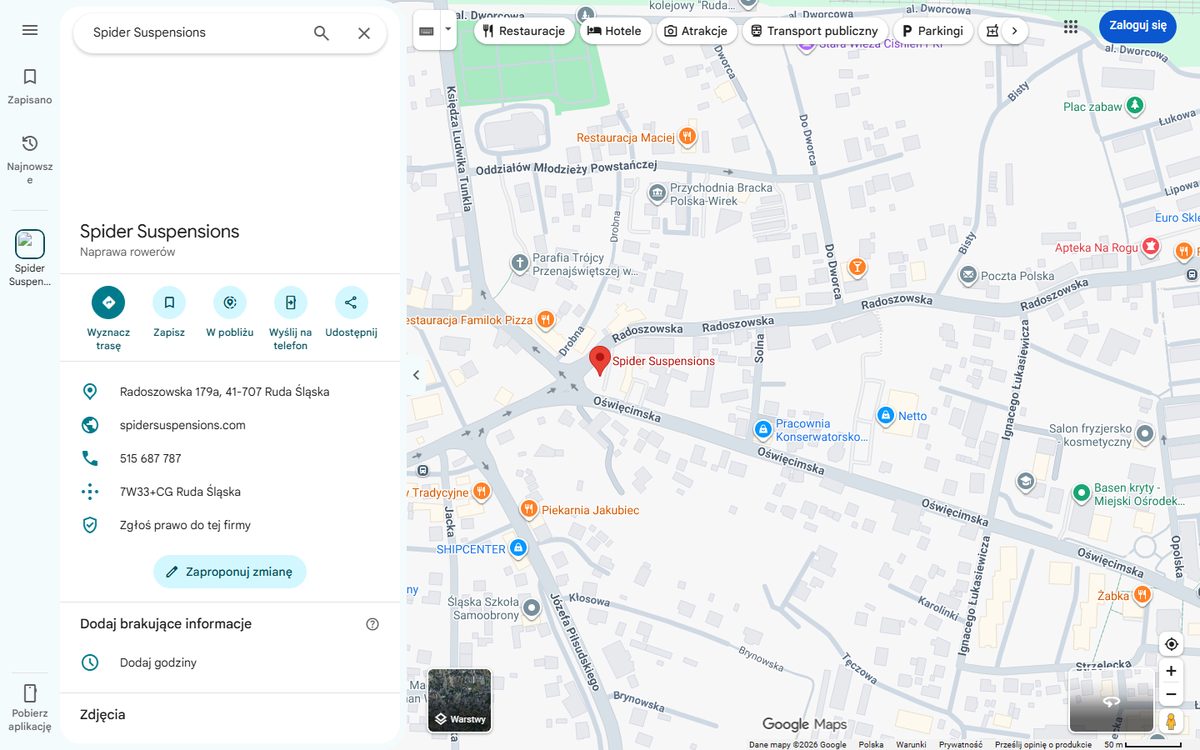Select the Hotele category chip

[x=614, y=31]
